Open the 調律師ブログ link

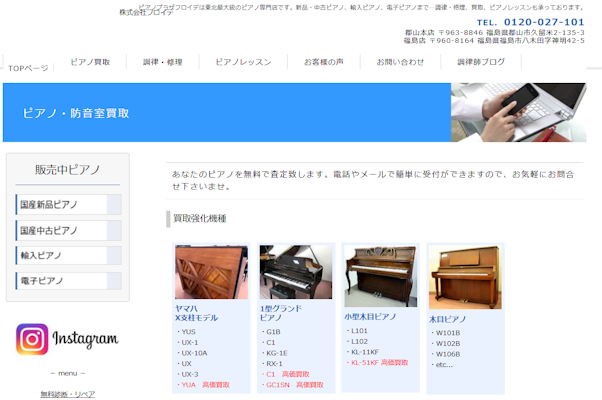pyautogui.click(x=481, y=62)
